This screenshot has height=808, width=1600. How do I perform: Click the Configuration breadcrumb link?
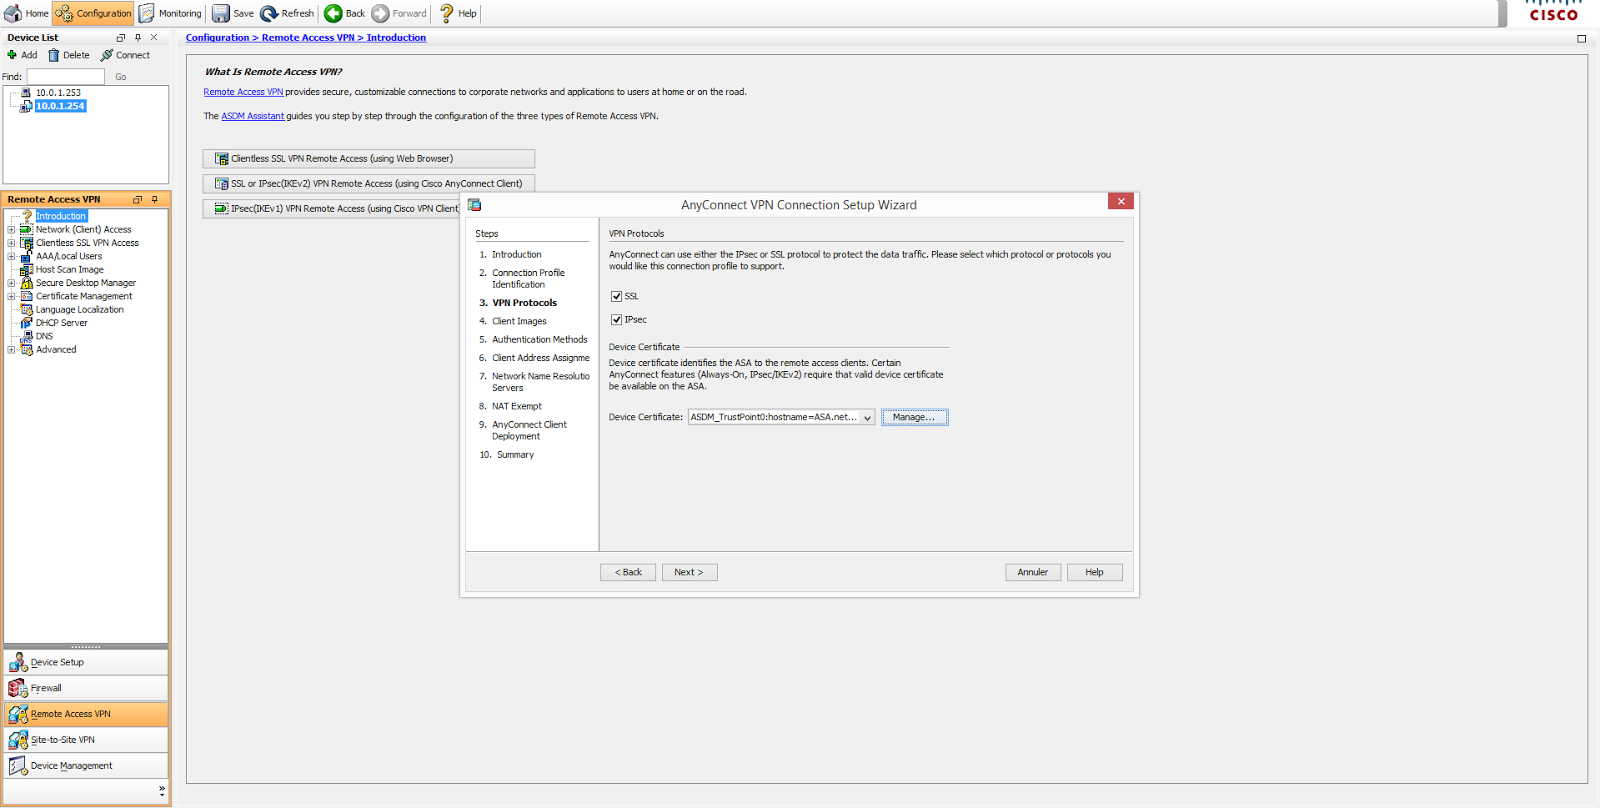click(x=217, y=38)
